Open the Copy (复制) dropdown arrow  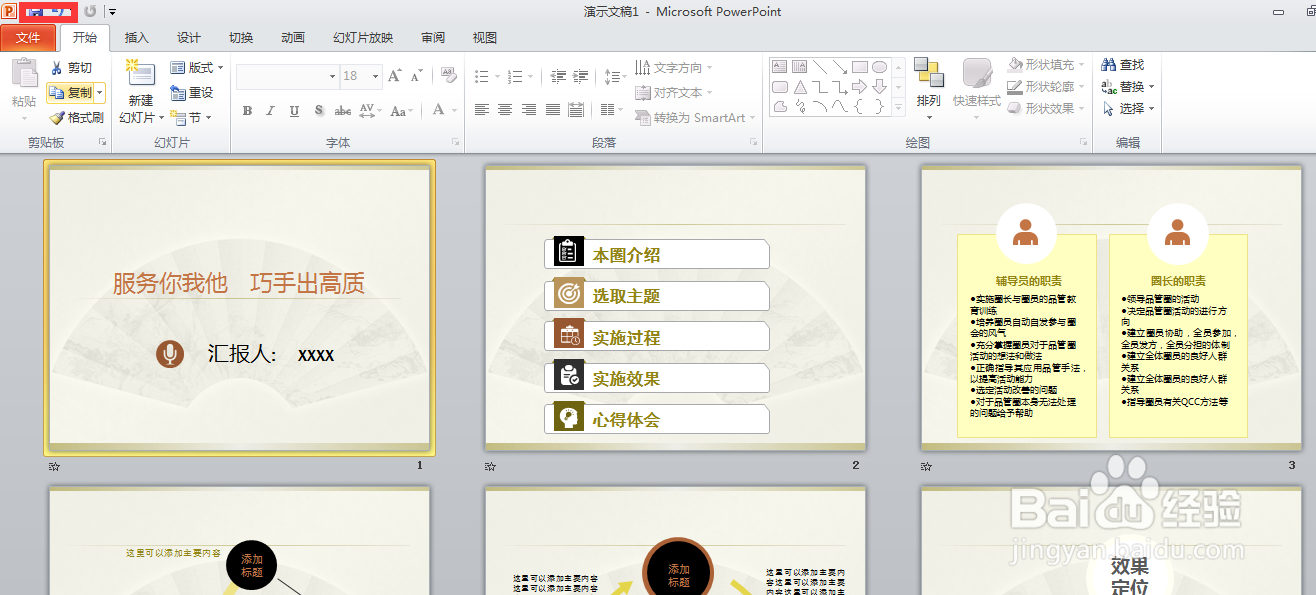click(100, 93)
